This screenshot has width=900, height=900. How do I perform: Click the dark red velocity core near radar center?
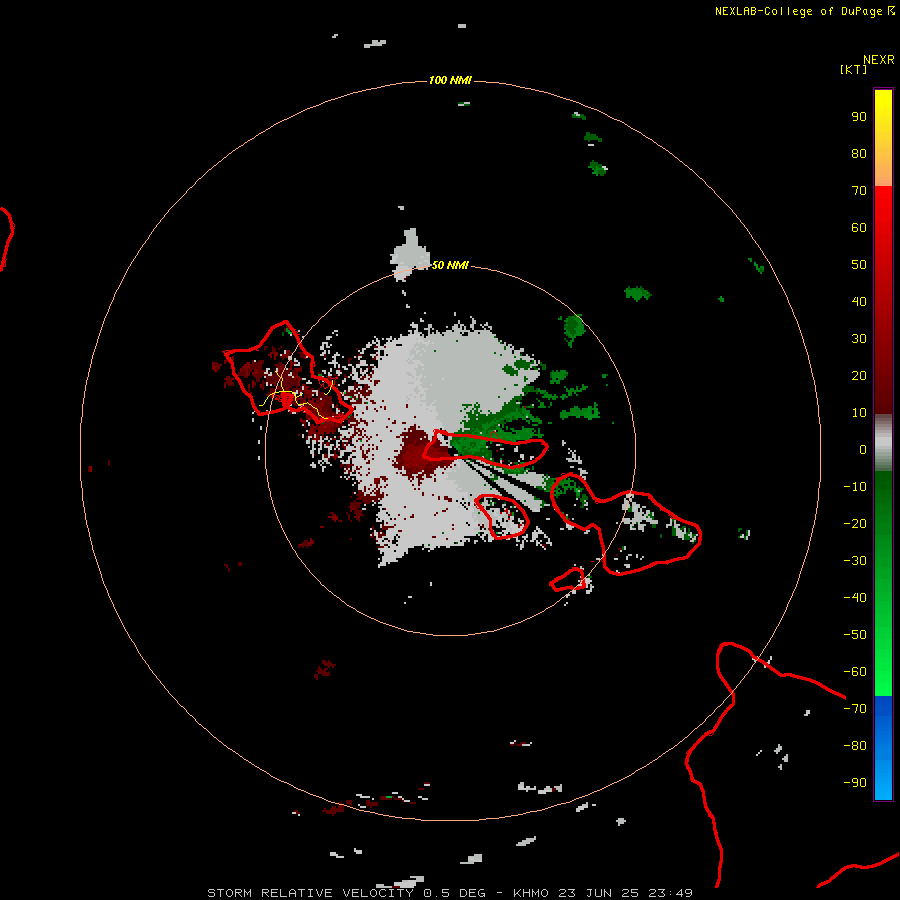click(x=422, y=452)
